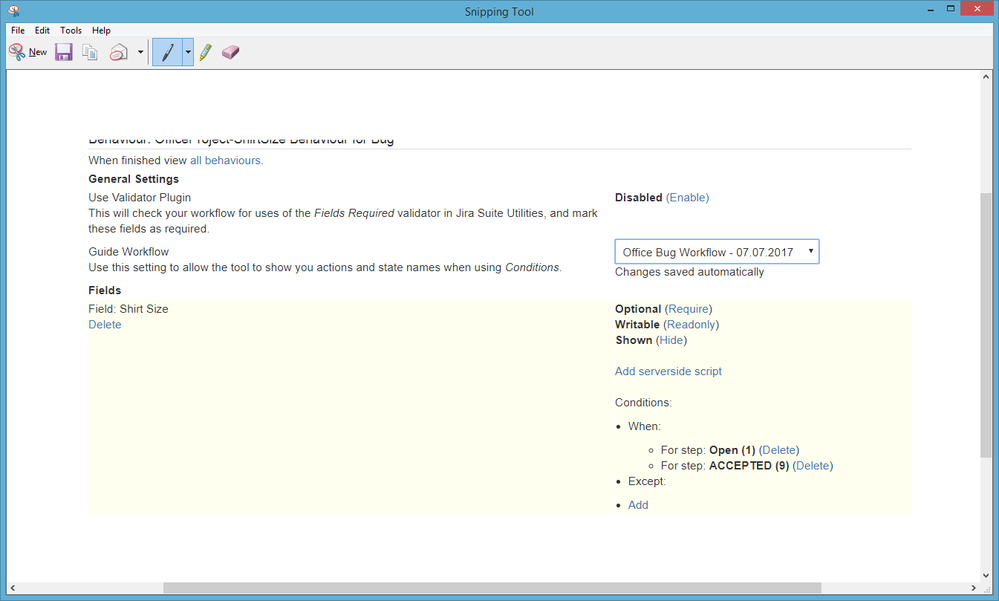Open the Tools menu

[x=71, y=30]
